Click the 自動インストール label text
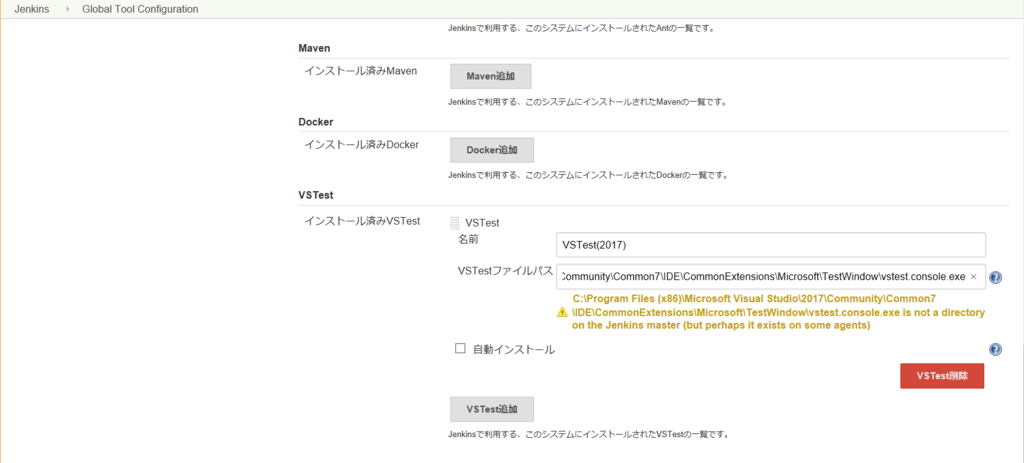Viewport: 1024px width, 463px height. click(514, 349)
